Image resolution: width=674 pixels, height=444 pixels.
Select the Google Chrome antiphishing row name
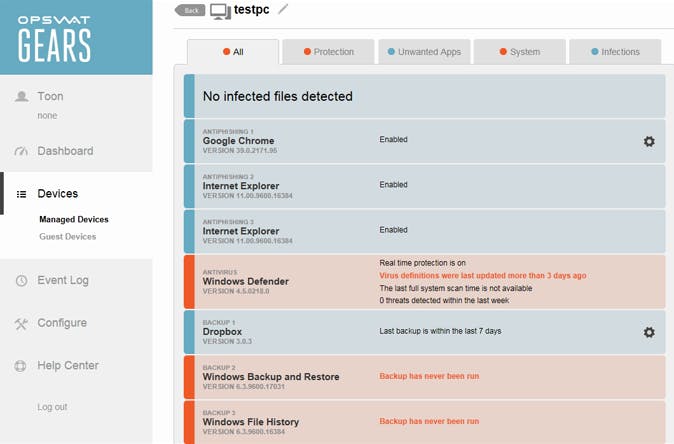[239, 141]
